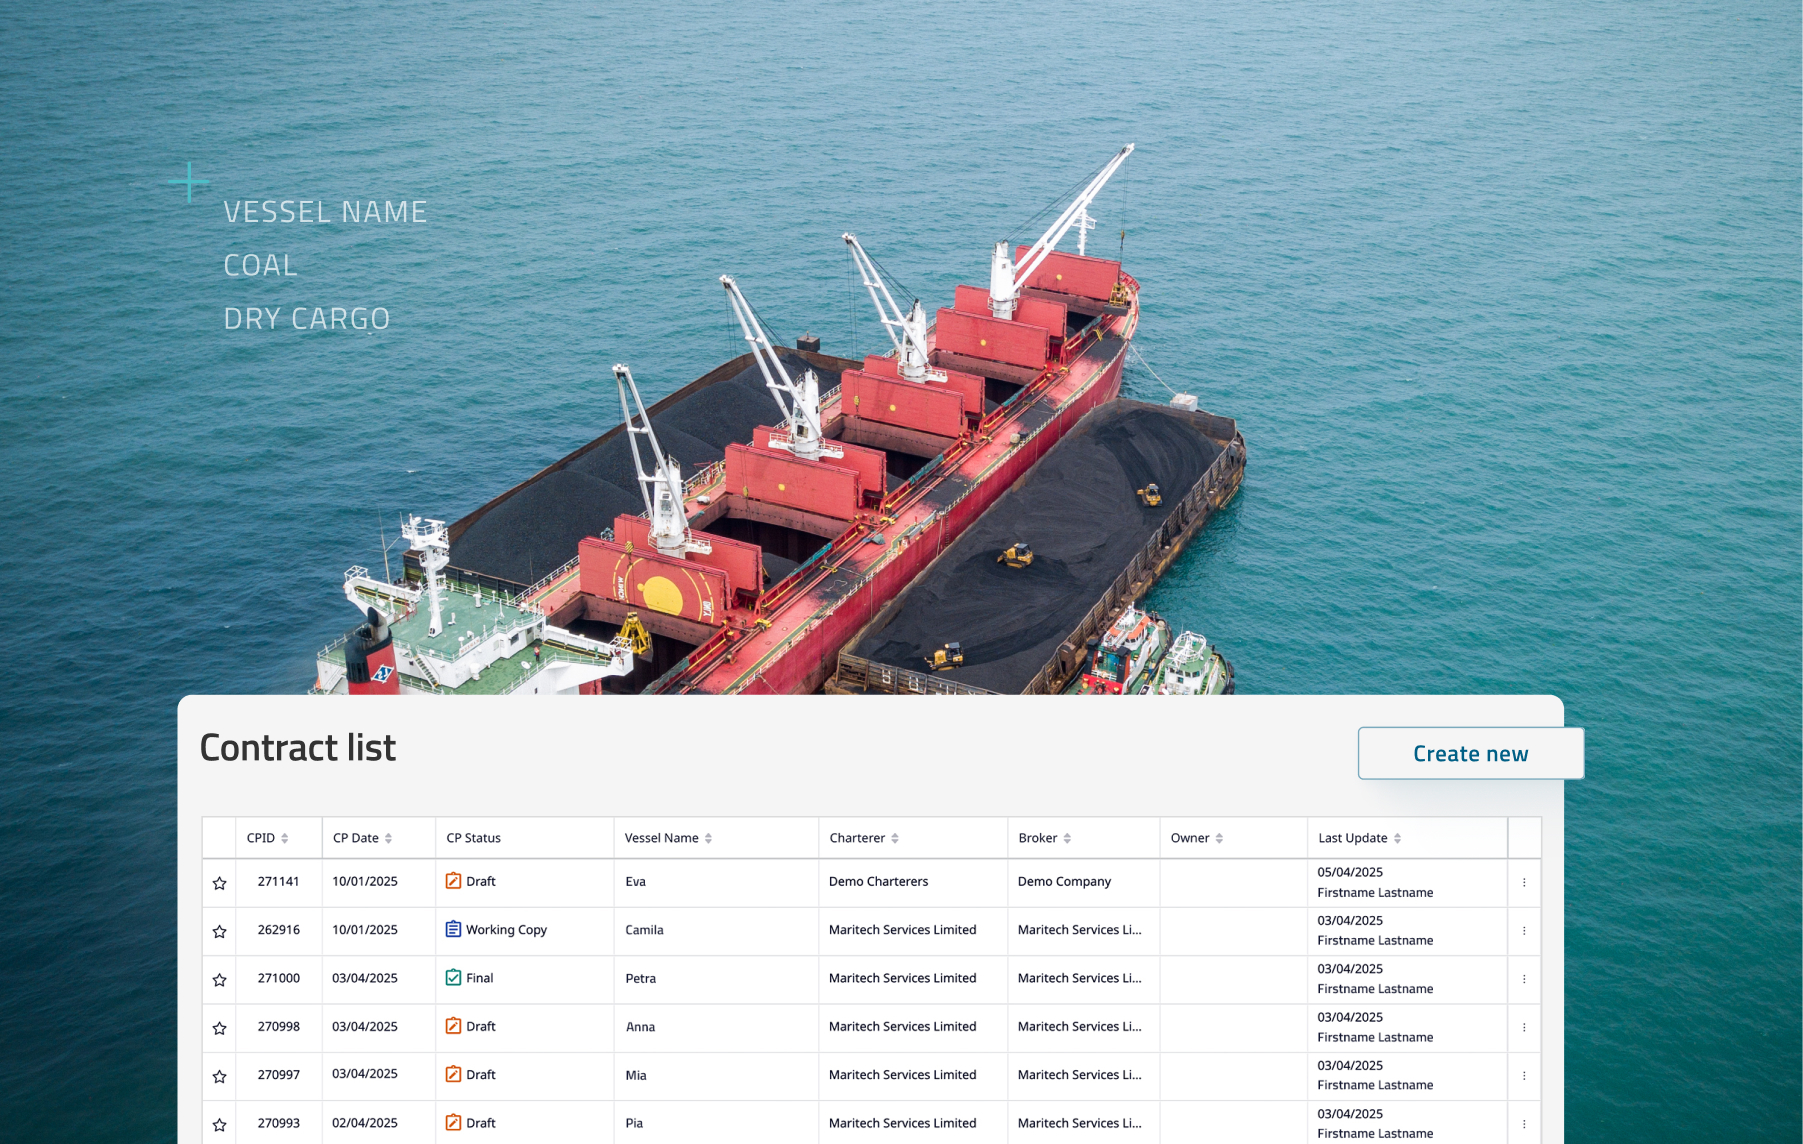Sort the list by Vessel Name
This screenshot has height=1144, width=1803.
[x=710, y=837]
